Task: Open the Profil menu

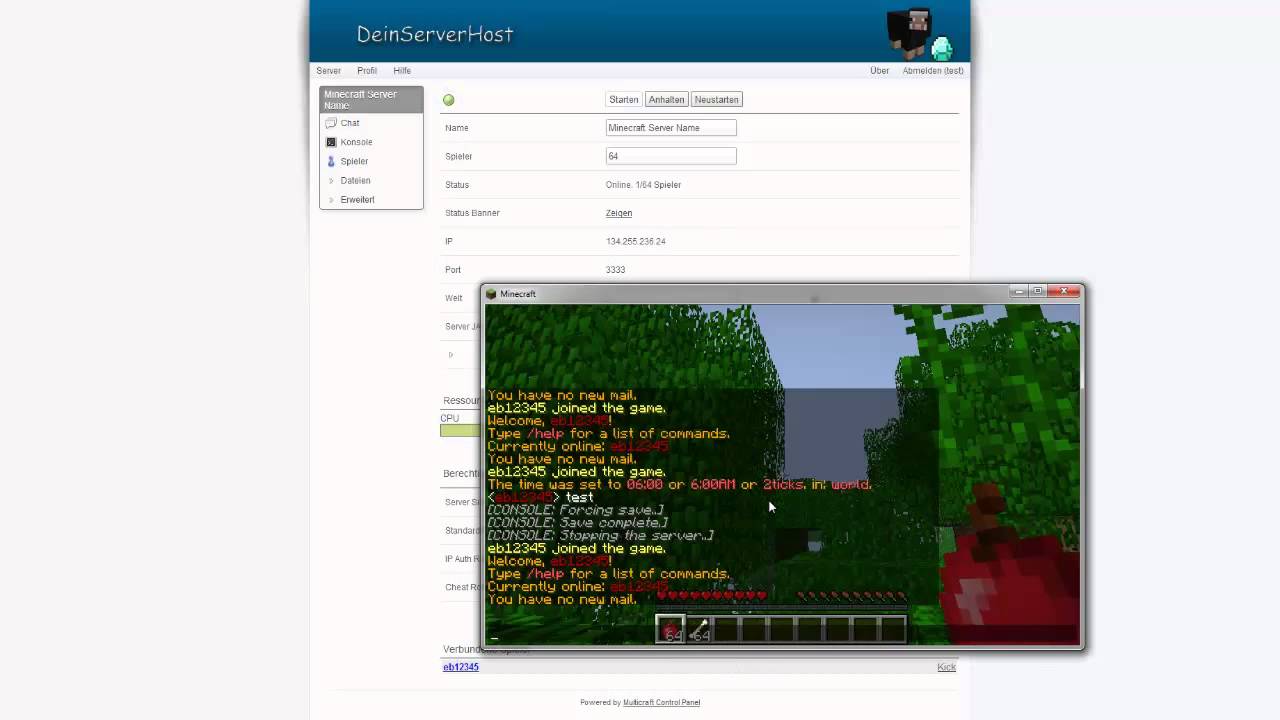Action: click(367, 71)
